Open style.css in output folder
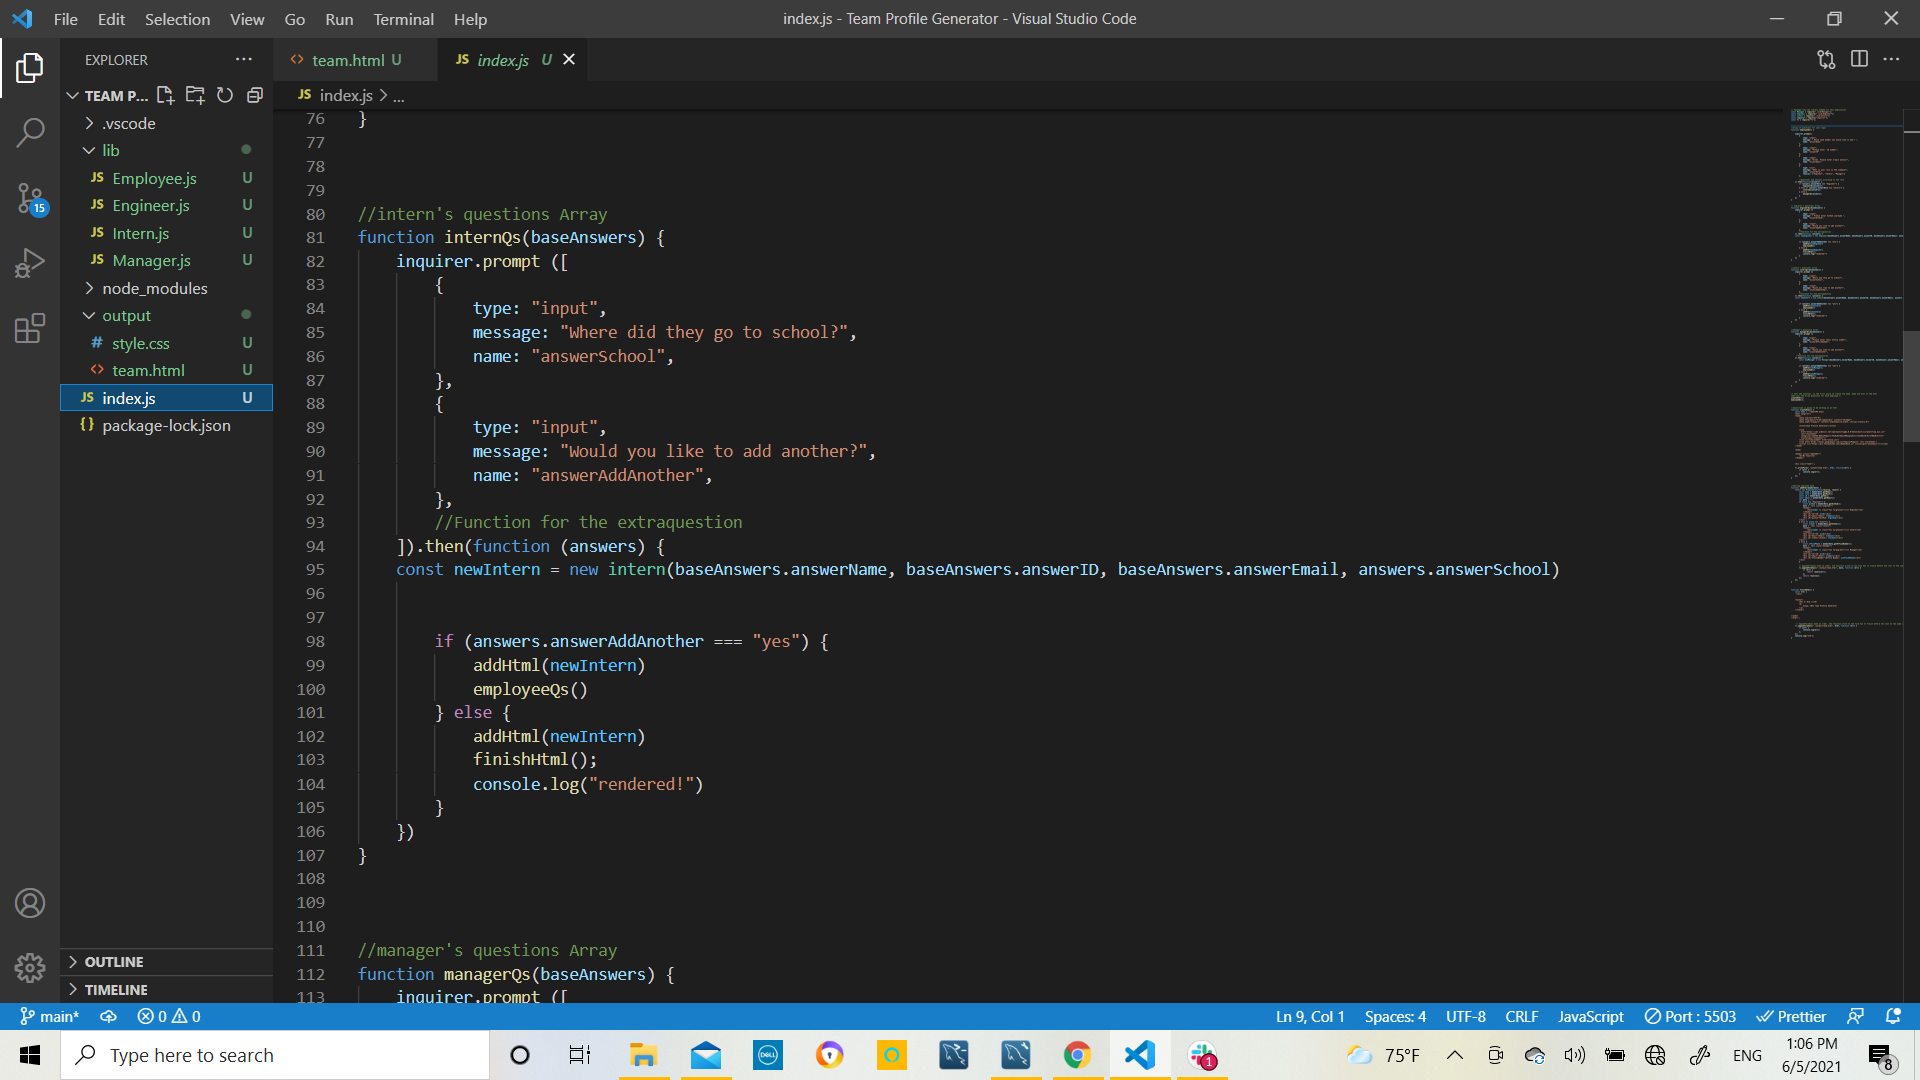1920x1080 pixels. tap(166, 343)
